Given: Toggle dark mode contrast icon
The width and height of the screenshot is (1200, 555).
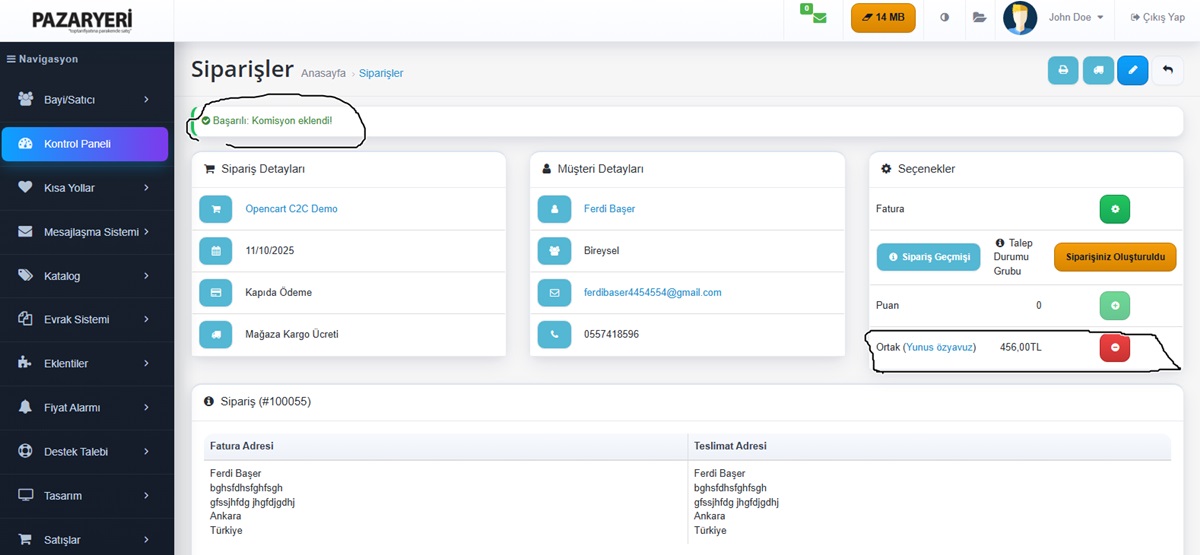Looking at the screenshot, I should (x=945, y=18).
